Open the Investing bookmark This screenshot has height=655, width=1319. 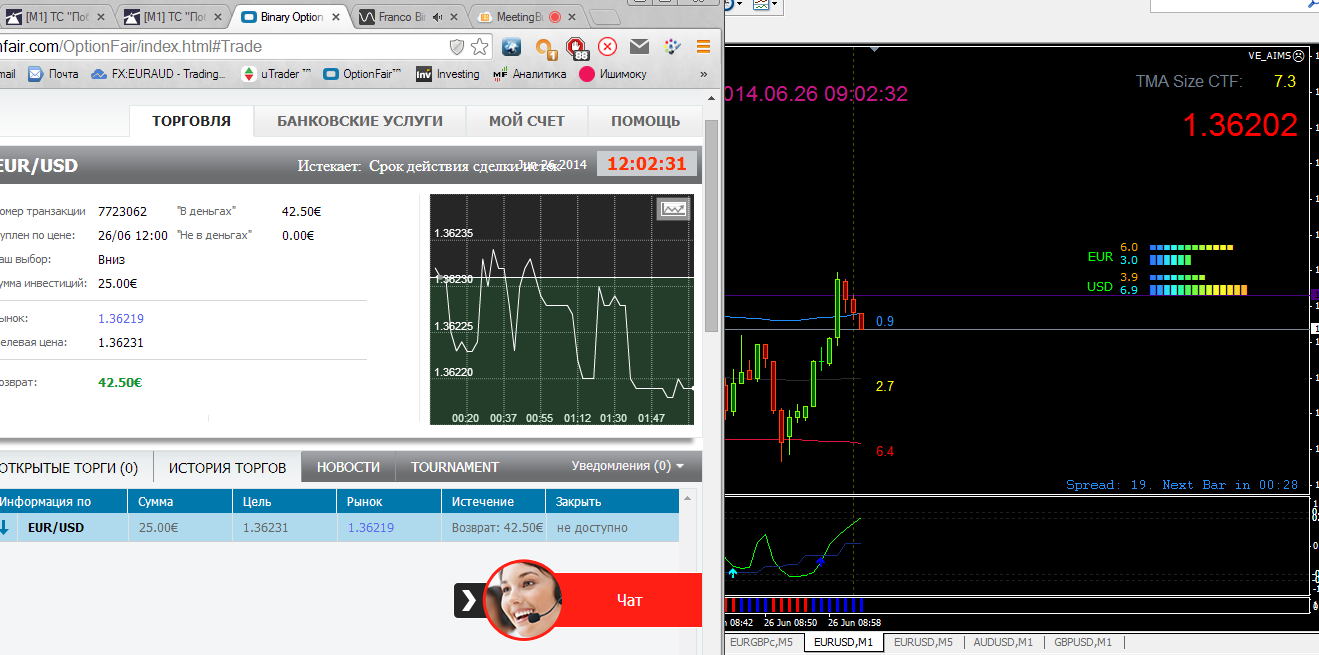(x=448, y=74)
